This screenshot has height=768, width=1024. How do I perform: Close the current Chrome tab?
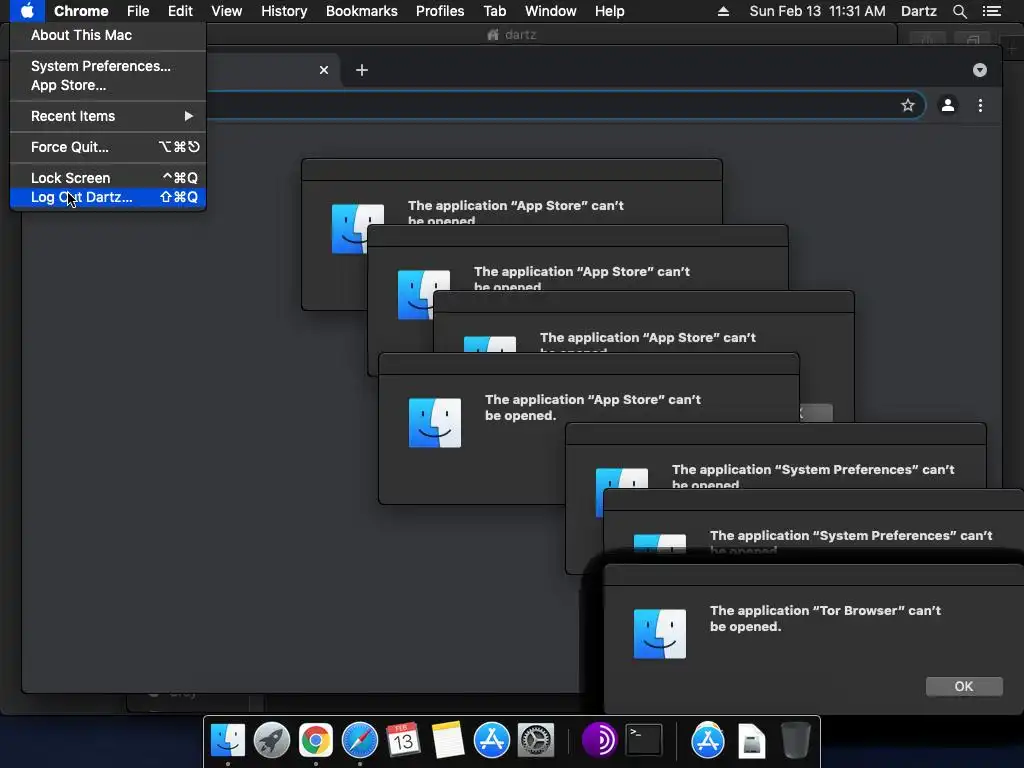click(x=324, y=70)
